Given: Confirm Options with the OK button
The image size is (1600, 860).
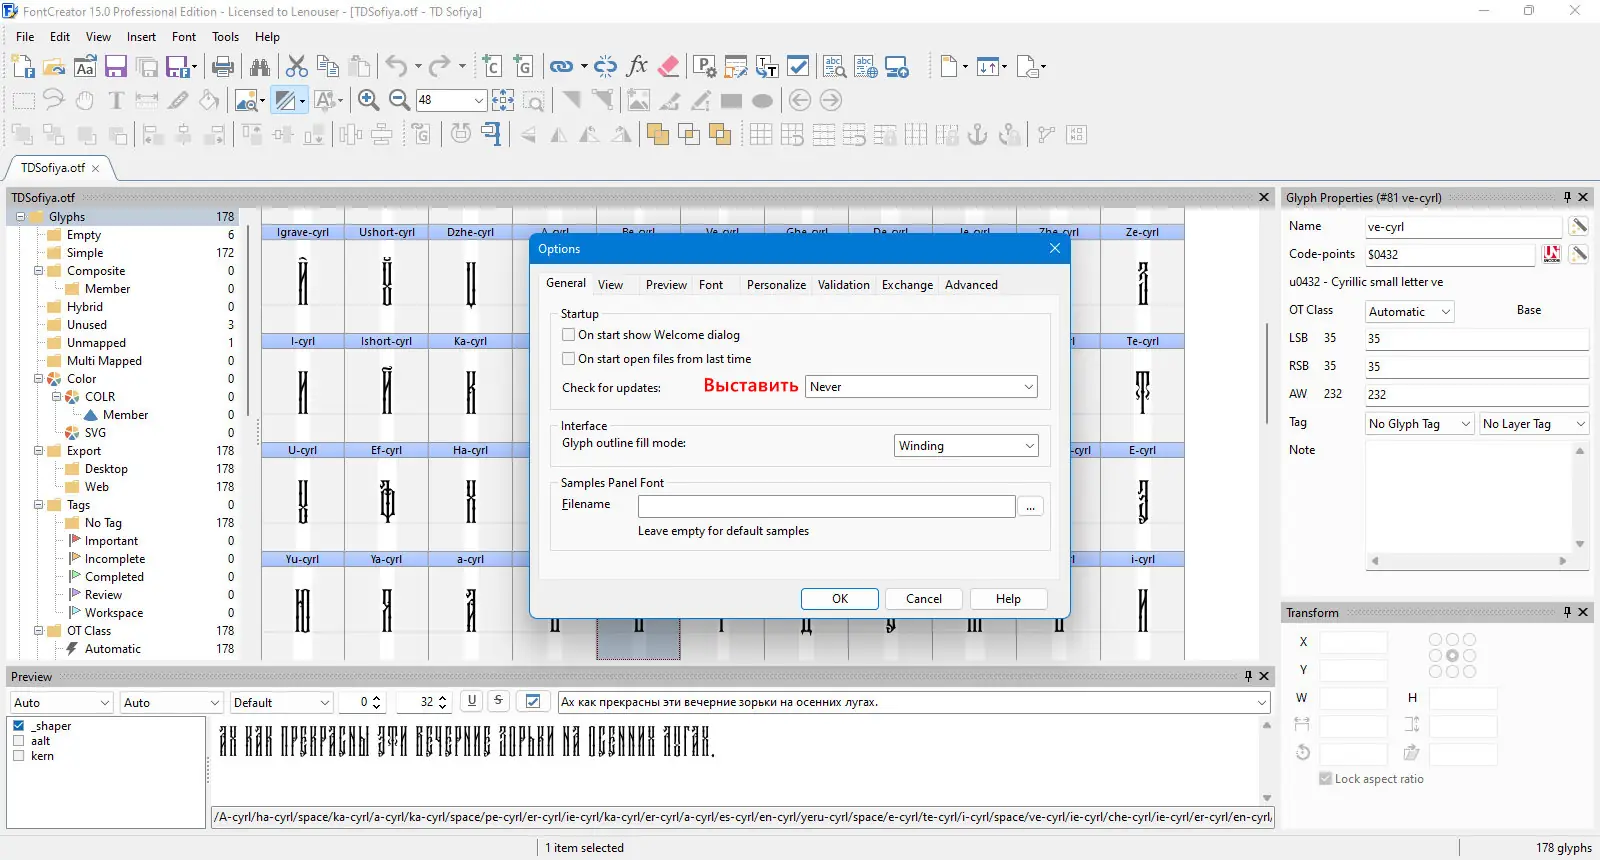Looking at the screenshot, I should pyautogui.click(x=840, y=599).
